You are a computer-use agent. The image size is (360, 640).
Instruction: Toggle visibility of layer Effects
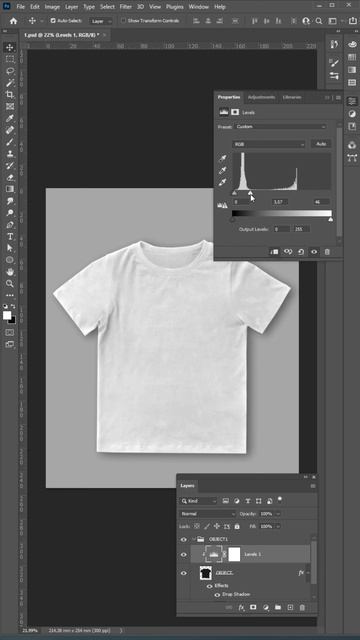pos(209,586)
